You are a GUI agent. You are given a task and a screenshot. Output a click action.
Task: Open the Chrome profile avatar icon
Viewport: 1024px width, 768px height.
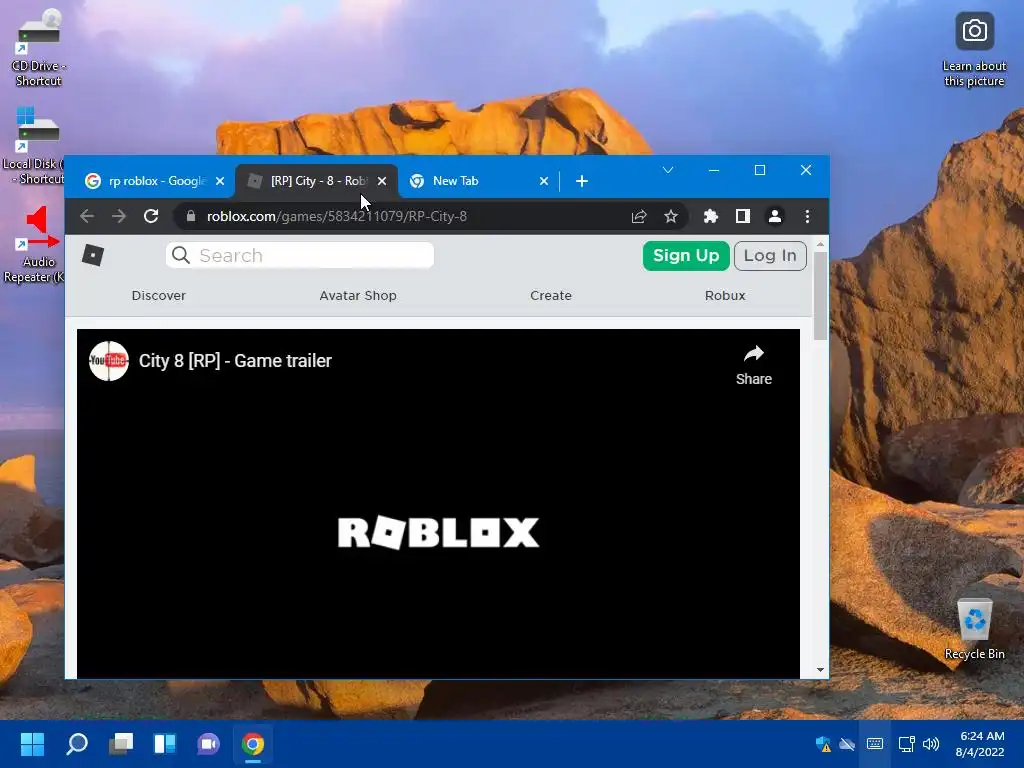click(775, 216)
